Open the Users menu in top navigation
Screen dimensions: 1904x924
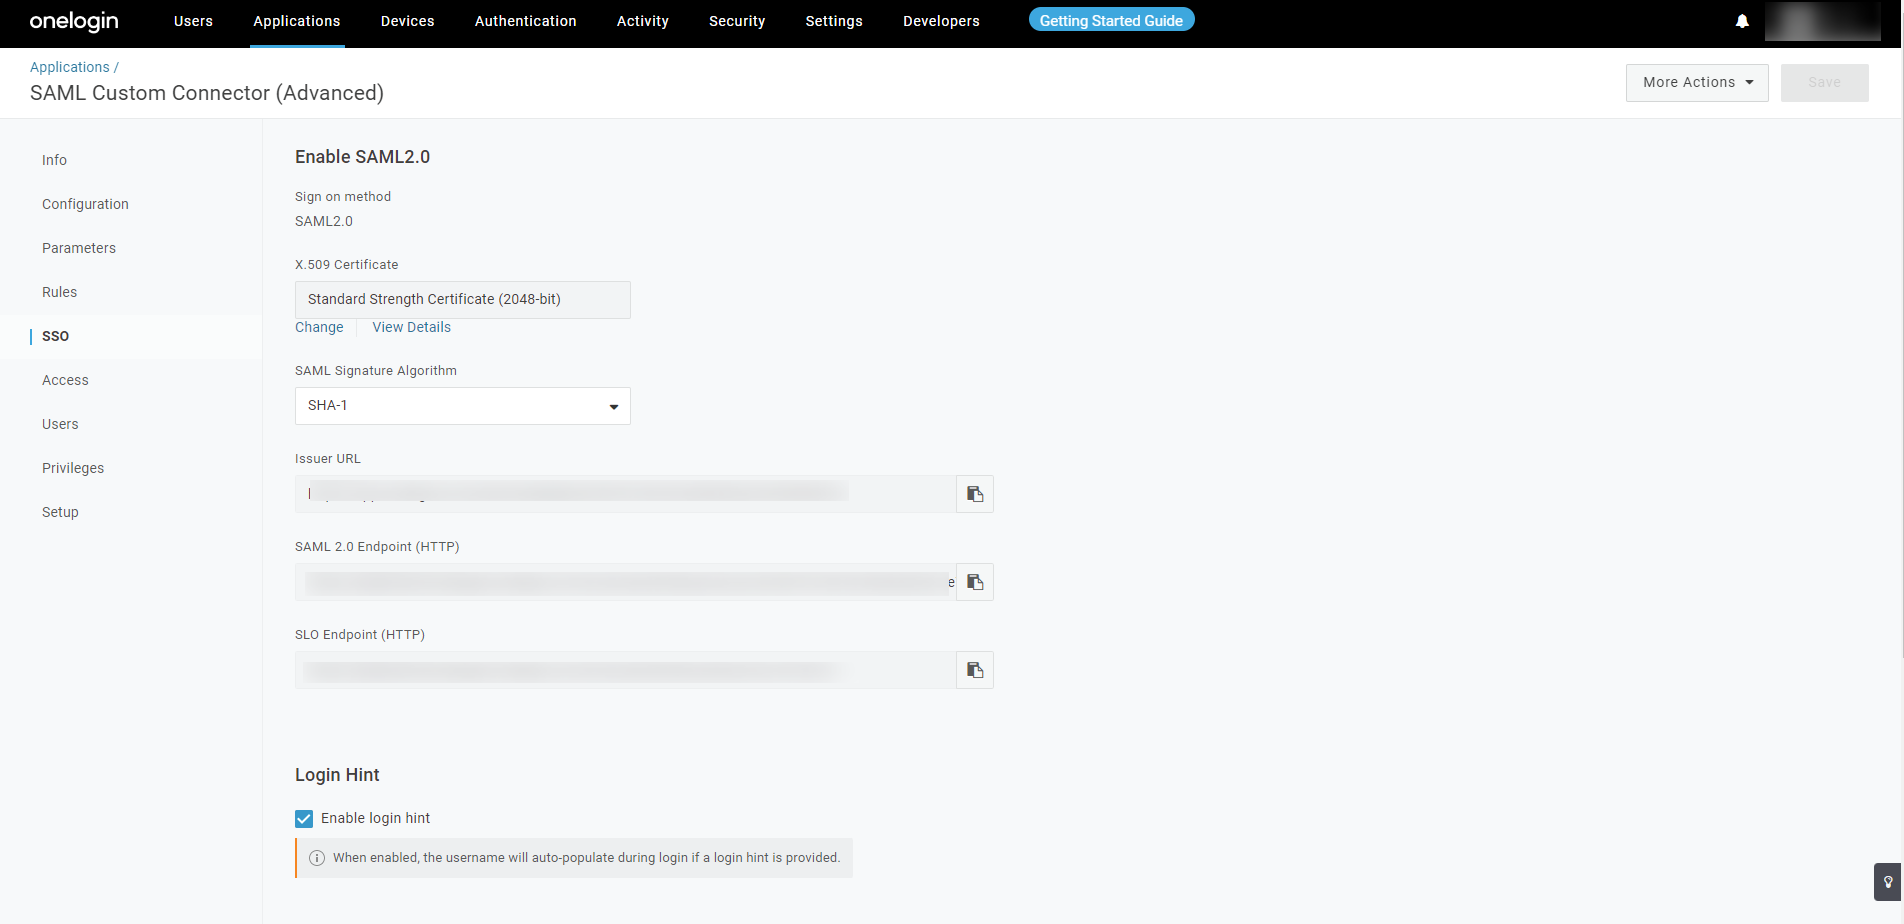click(193, 21)
